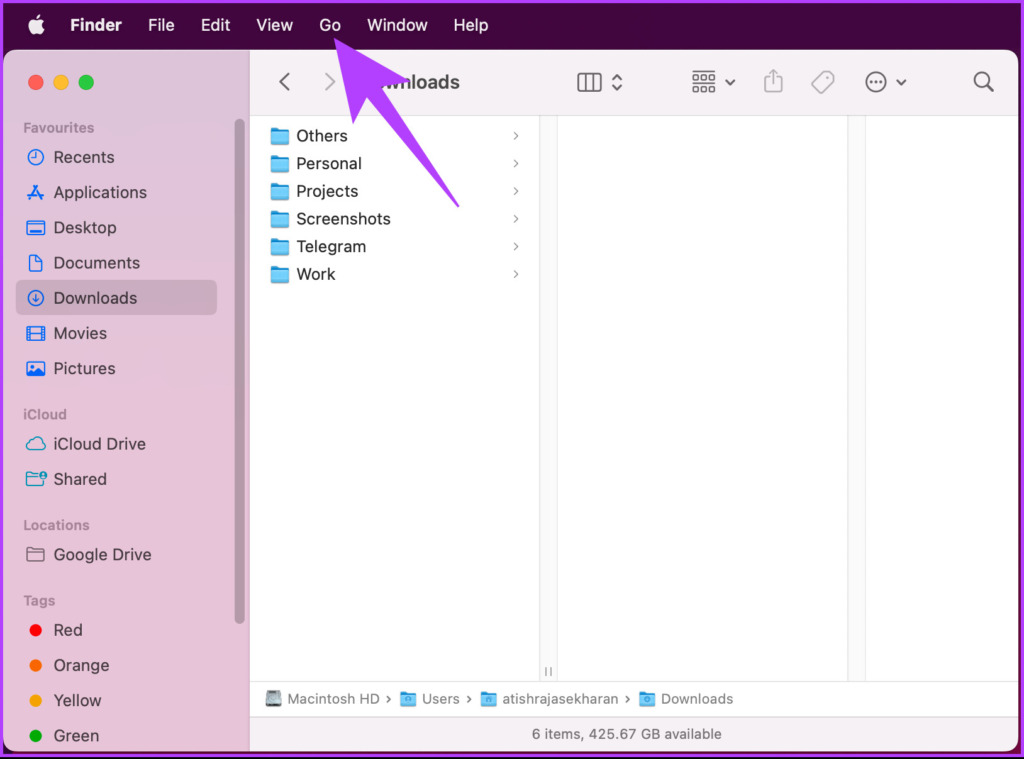This screenshot has width=1024, height=759.
Task: Expand the More actions dropdown arrow
Action: pyautogui.click(x=901, y=83)
